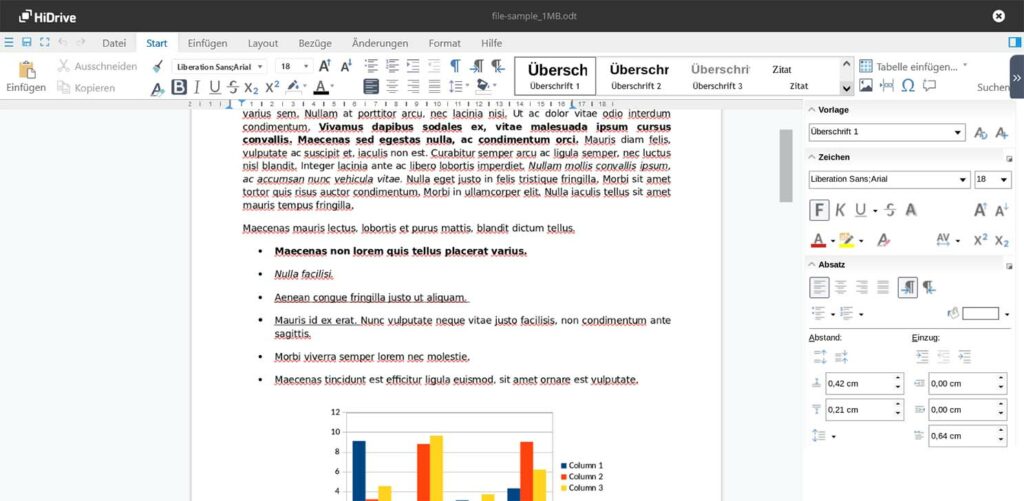Click the shadow text icon in the Zeichen panel

point(910,210)
